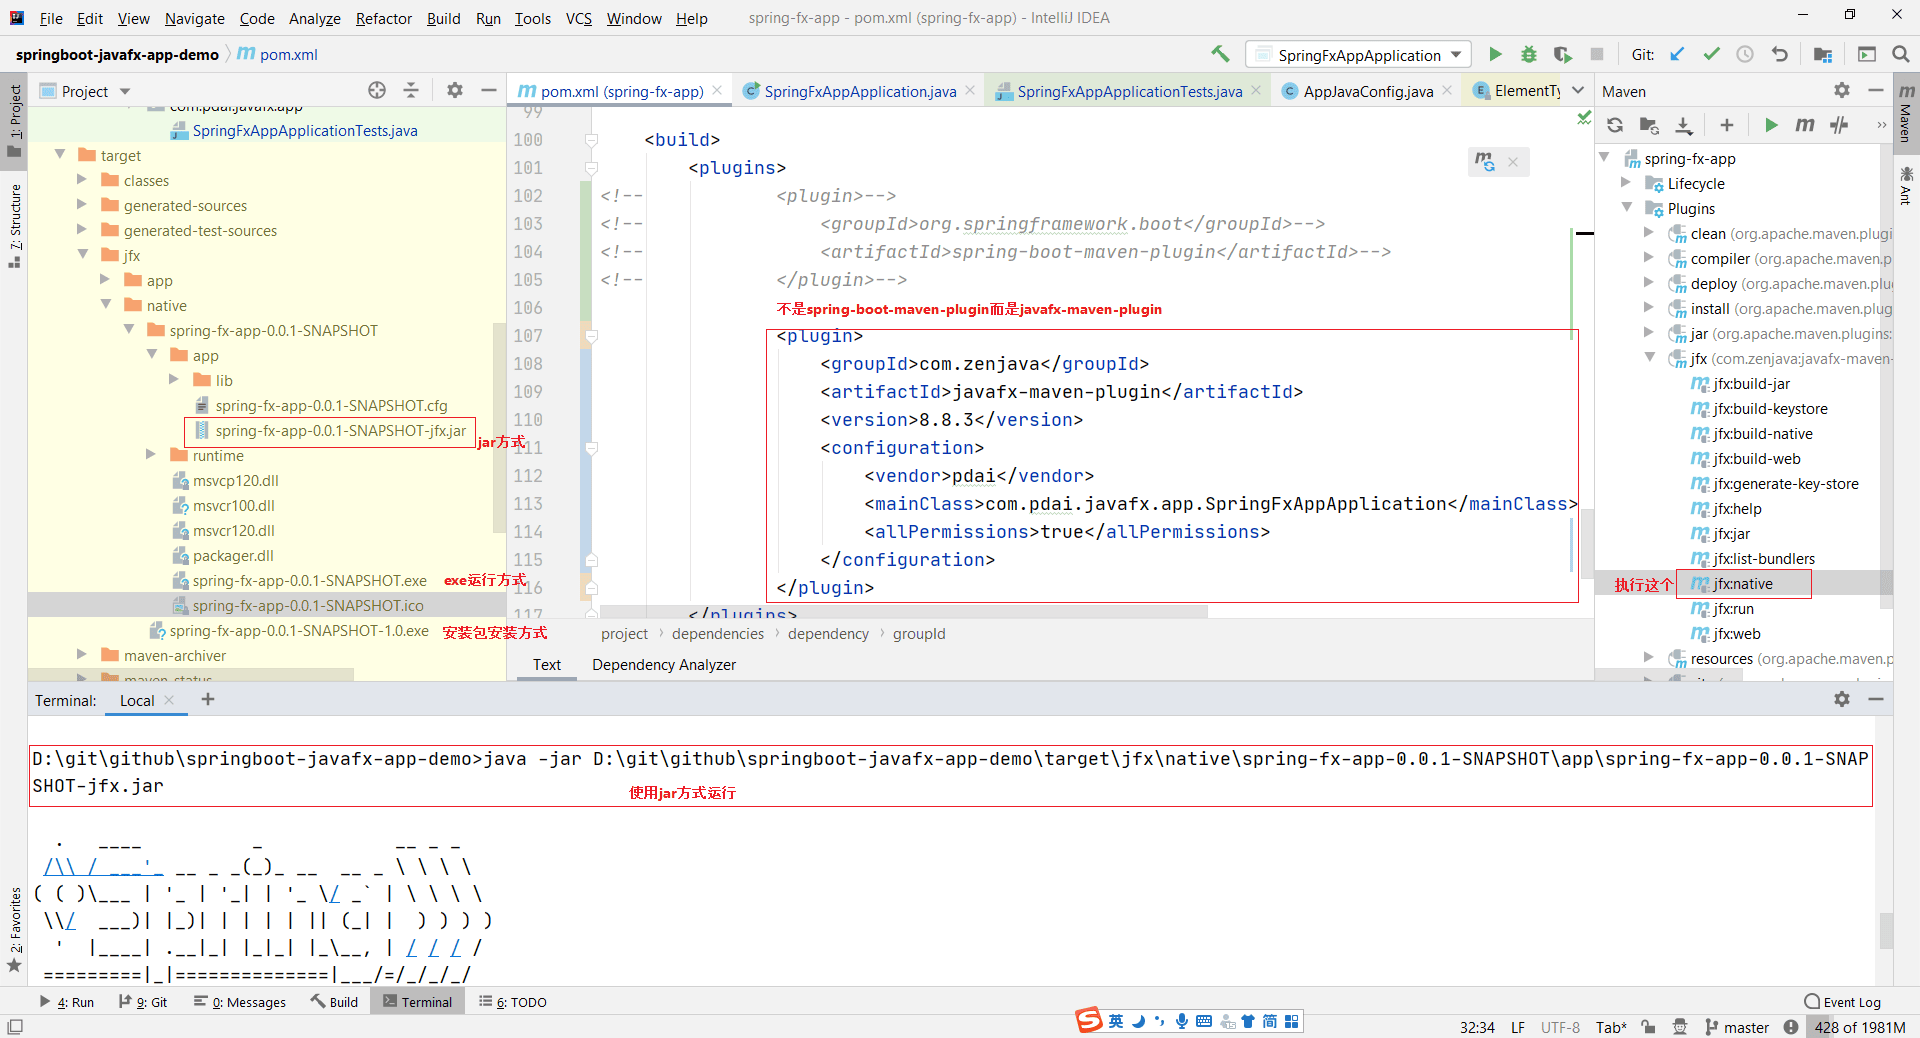The image size is (1920, 1038).
Task: Click the Debug bug icon
Action: 1529,55
